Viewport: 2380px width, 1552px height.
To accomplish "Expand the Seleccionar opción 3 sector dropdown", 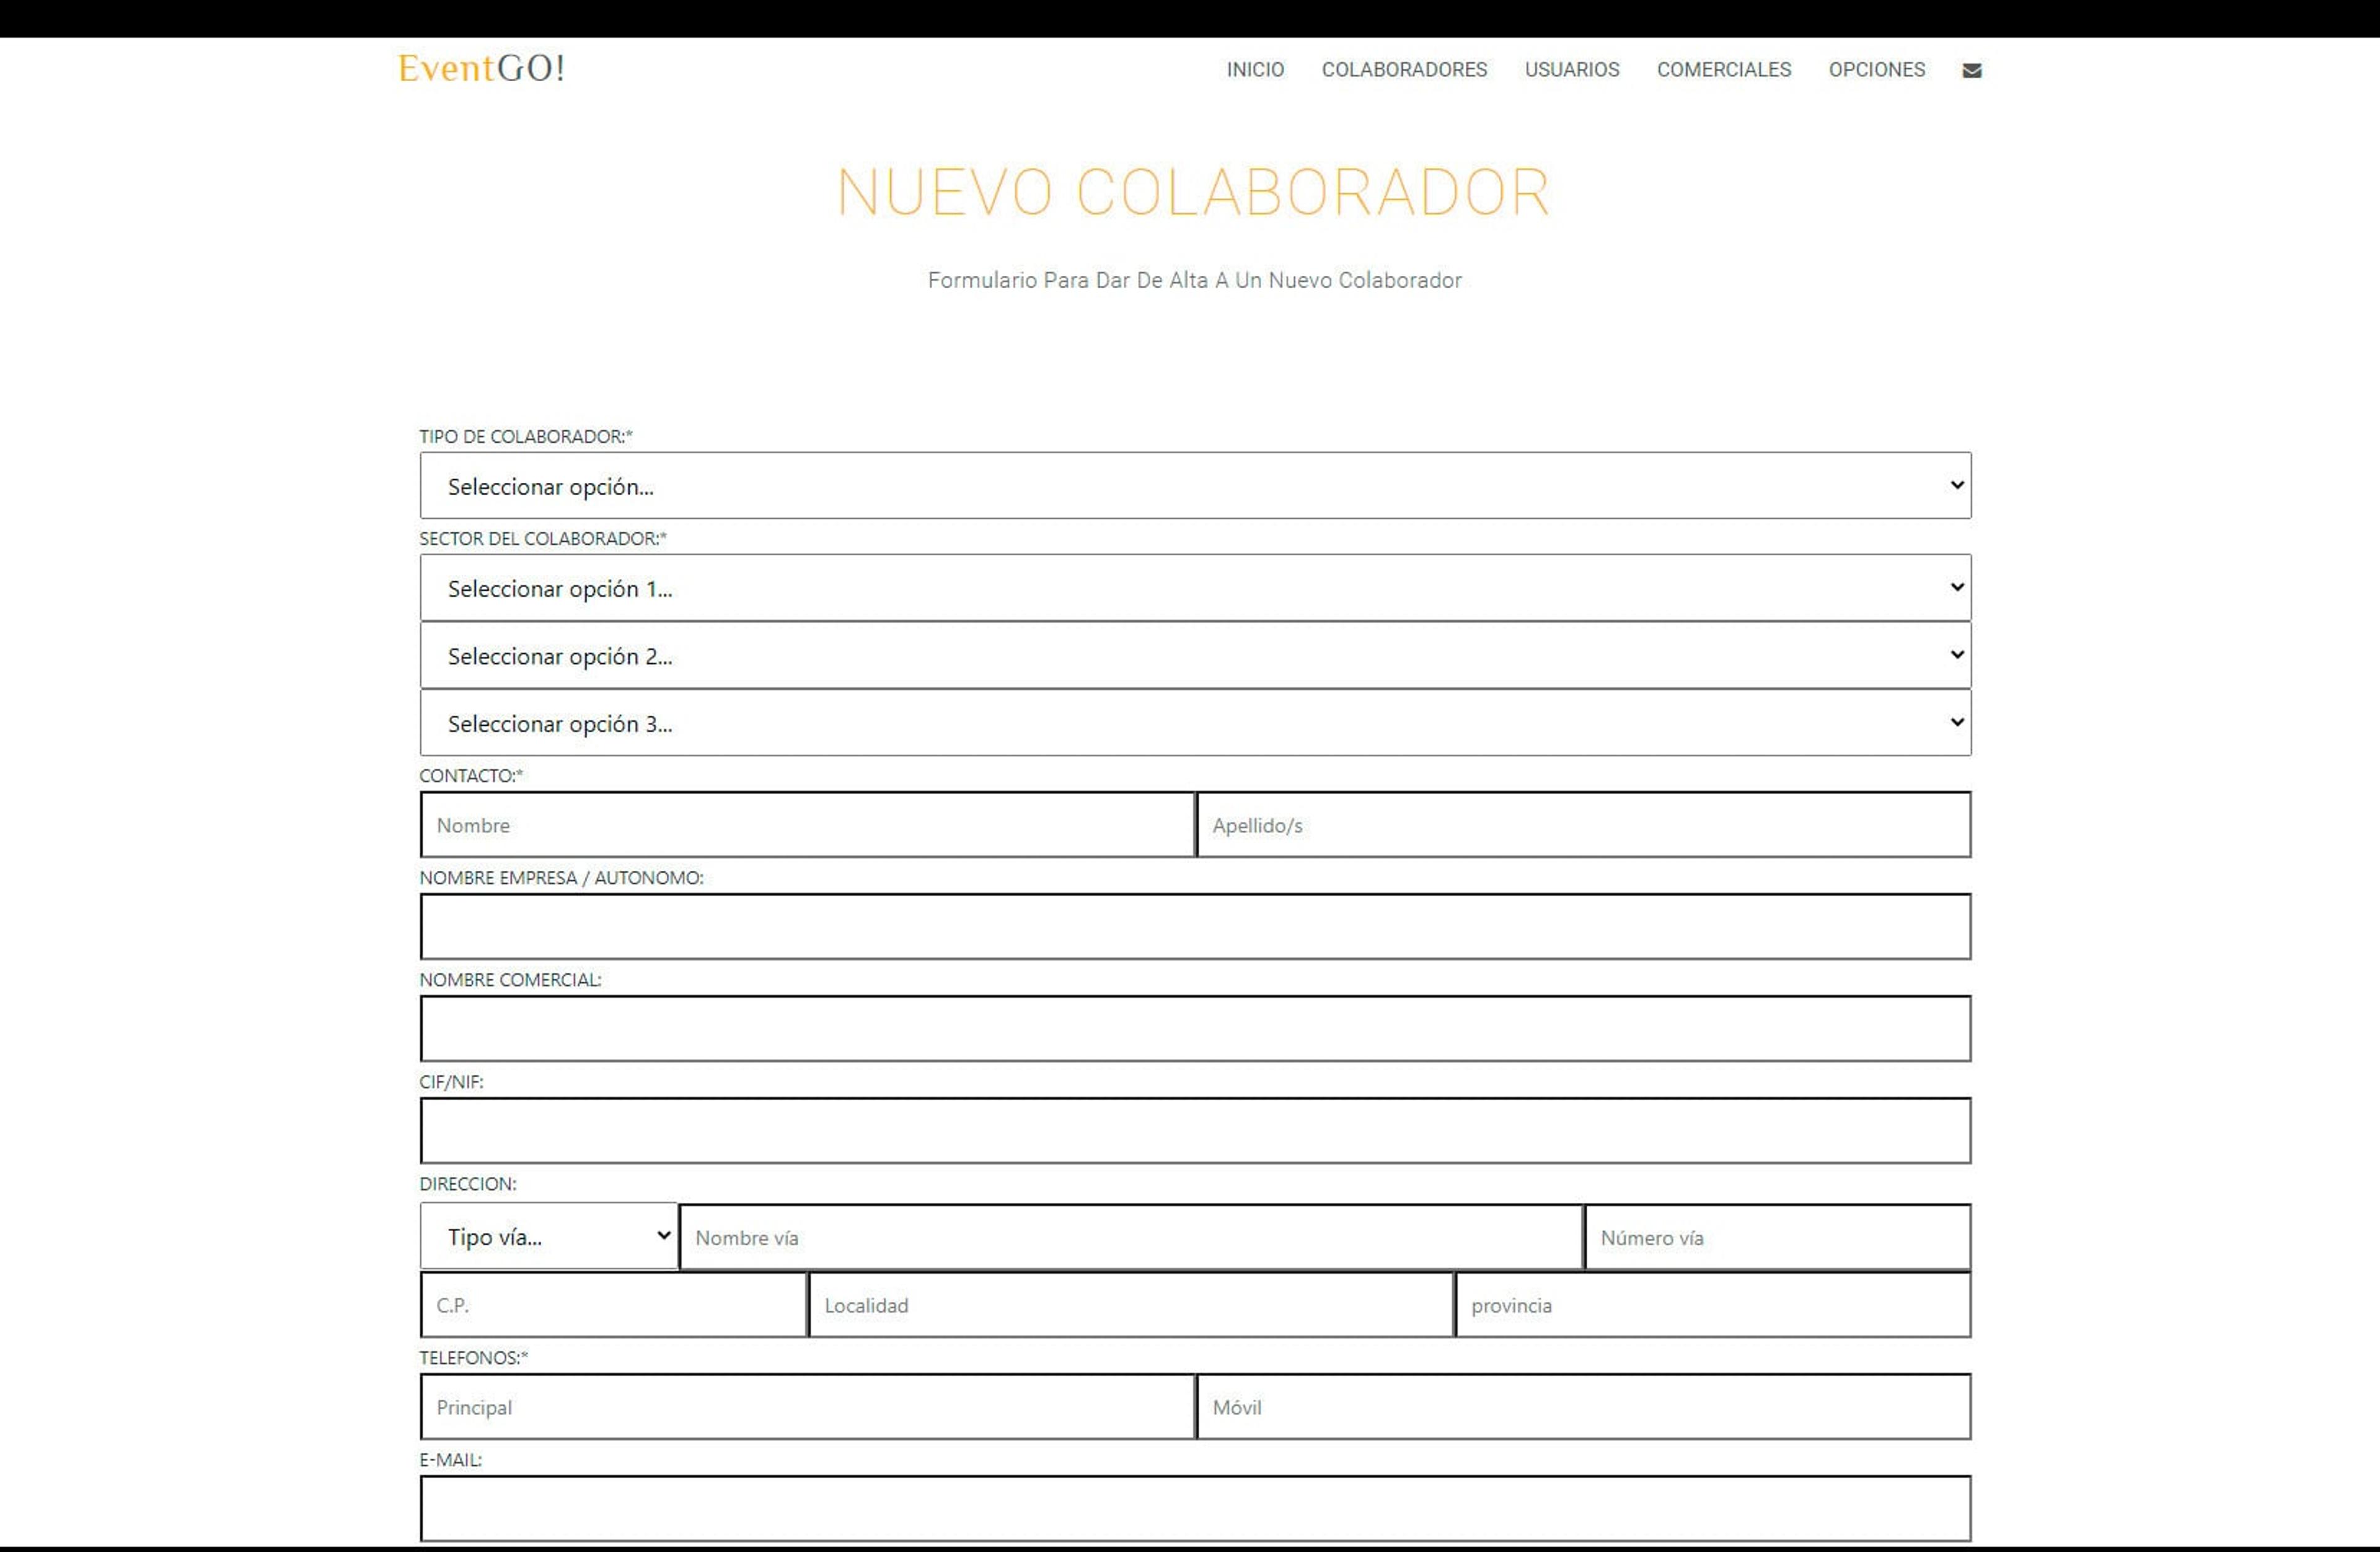I will coord(1195,722).
